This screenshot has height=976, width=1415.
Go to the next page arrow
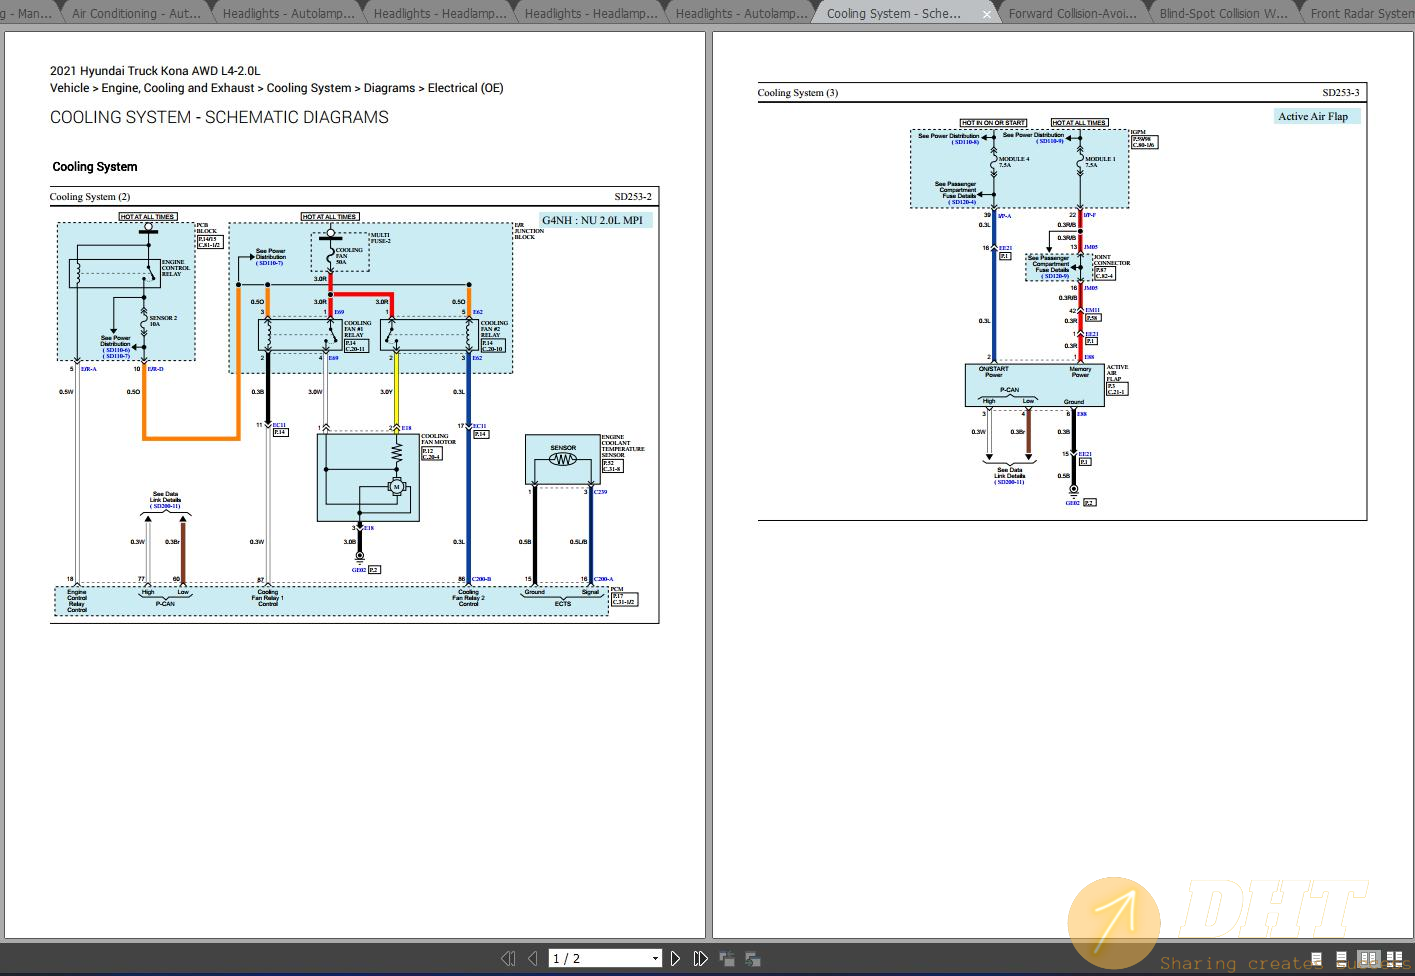(675, 958)
